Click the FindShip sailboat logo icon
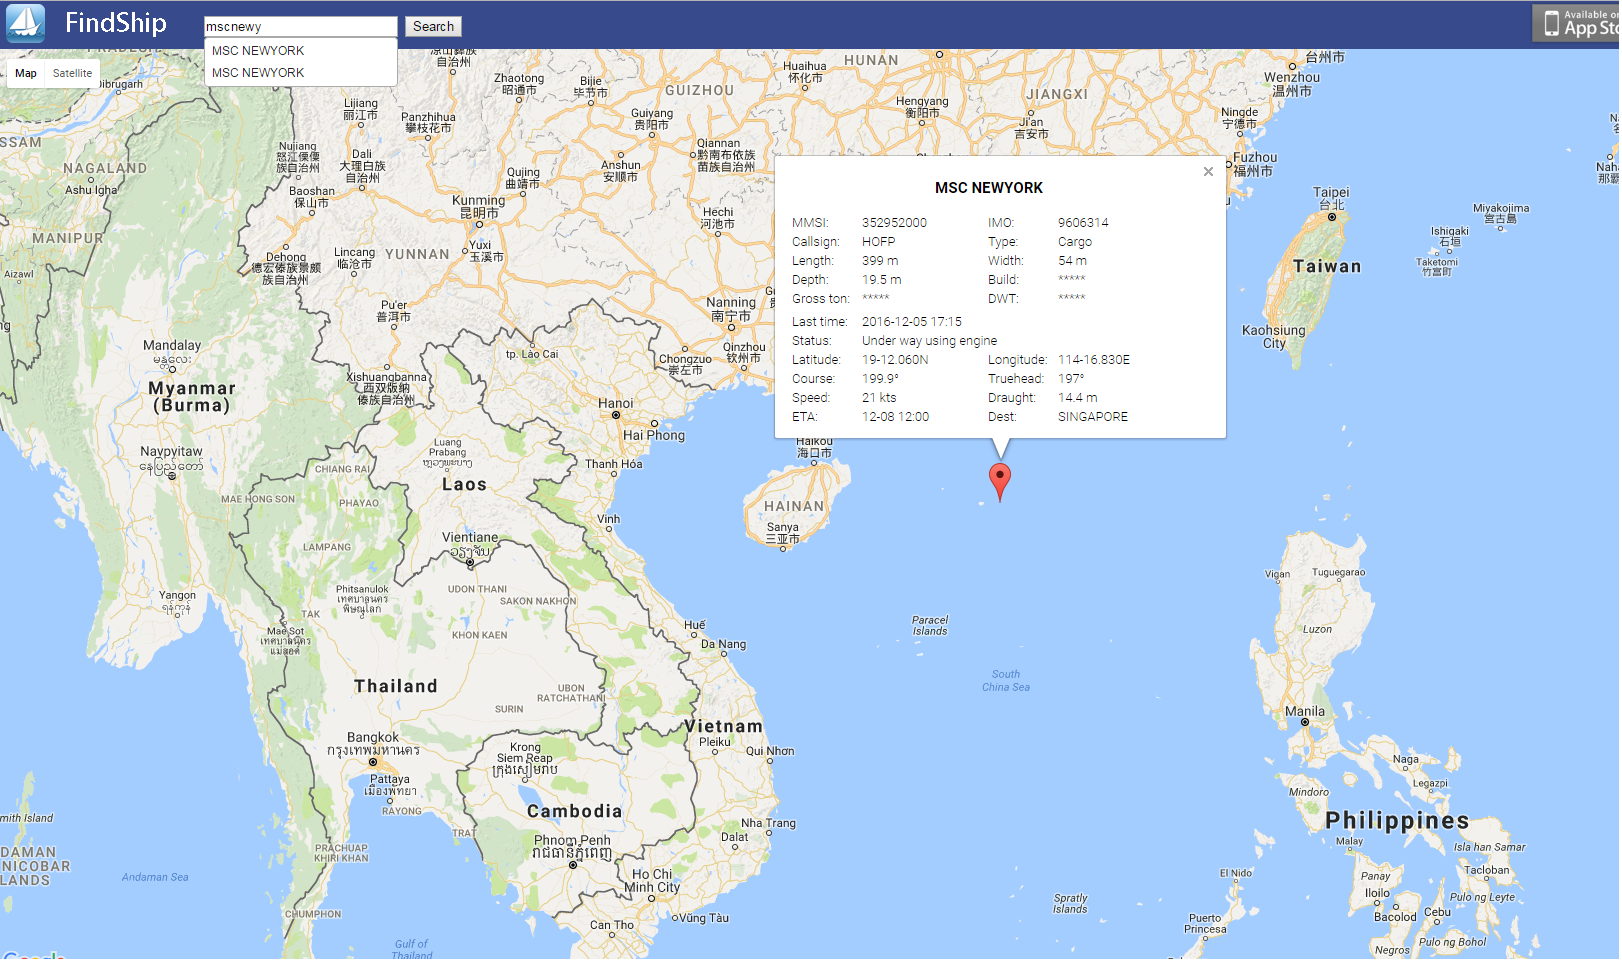The image size is (1622, 966). tap(25, 23)
